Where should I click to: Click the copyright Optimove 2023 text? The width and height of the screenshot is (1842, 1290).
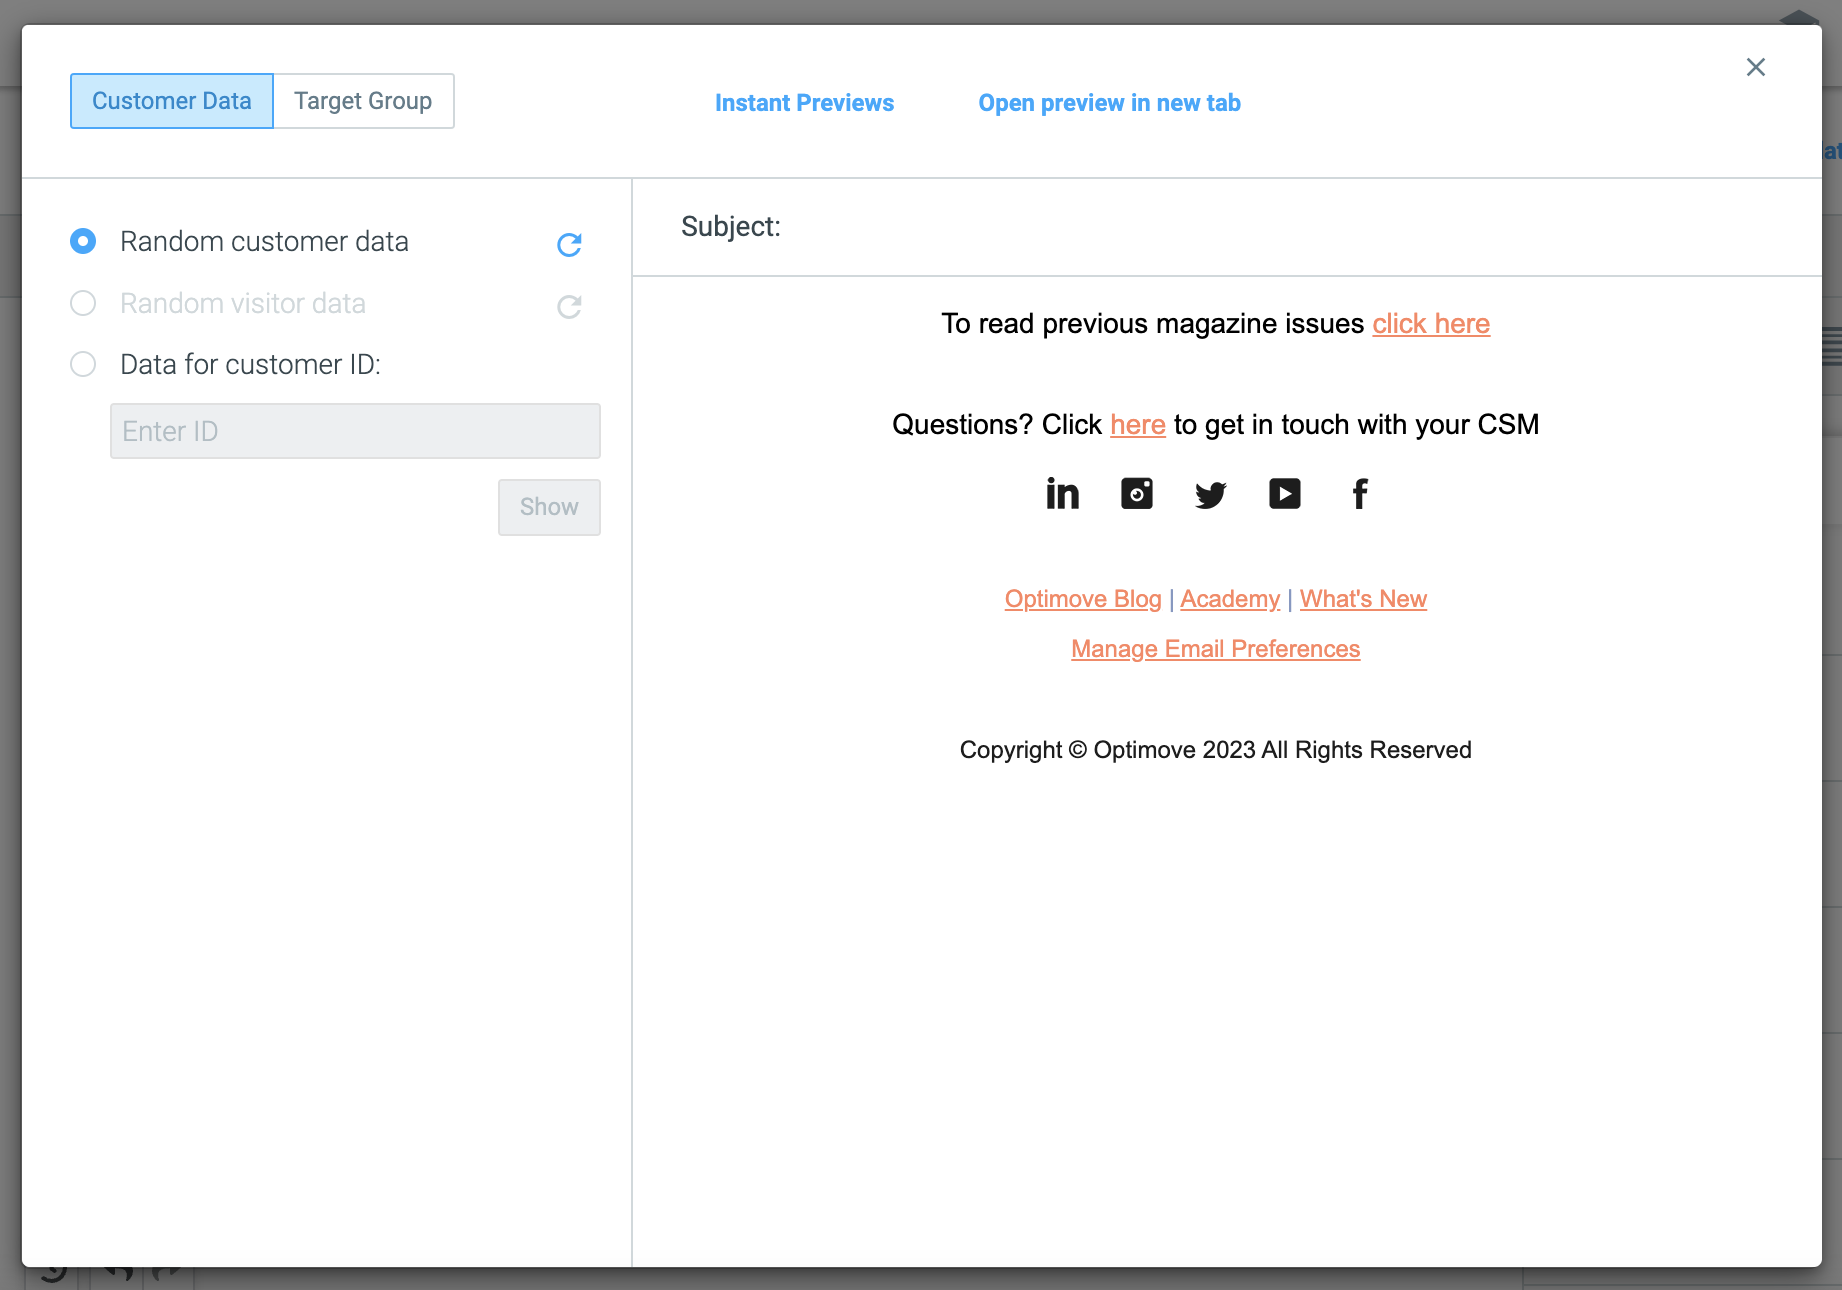[1216, 750]
